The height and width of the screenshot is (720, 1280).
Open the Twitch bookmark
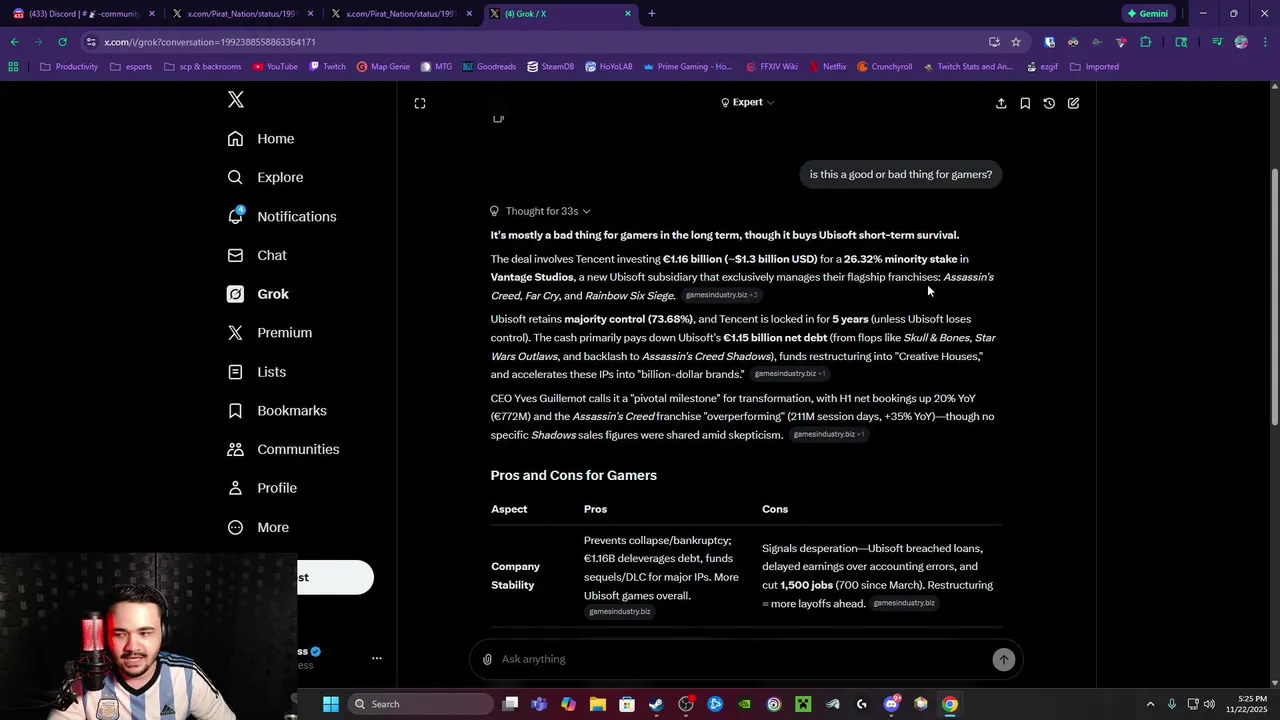[x=328, y=67]
